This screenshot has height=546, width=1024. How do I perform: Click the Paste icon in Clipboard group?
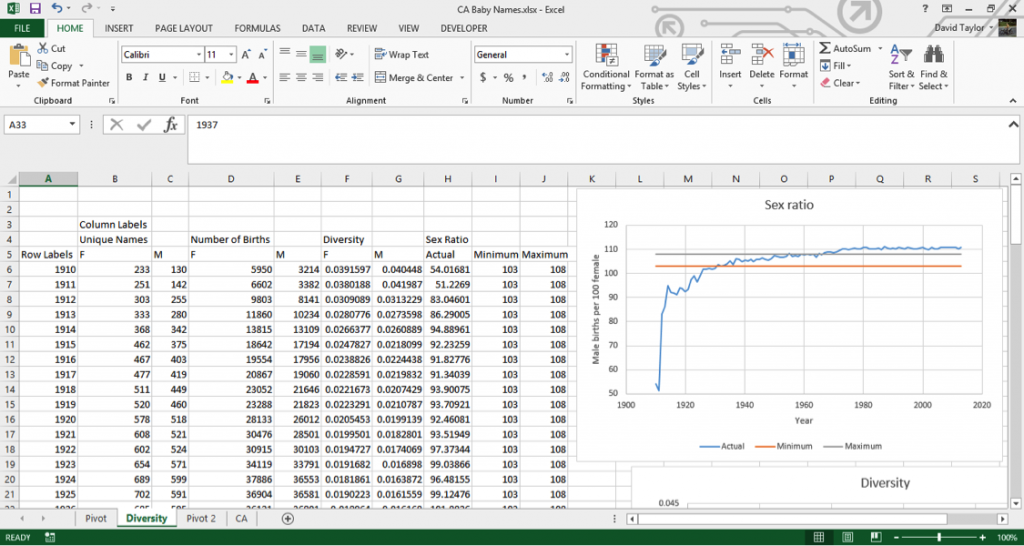[x=18, y=56]
